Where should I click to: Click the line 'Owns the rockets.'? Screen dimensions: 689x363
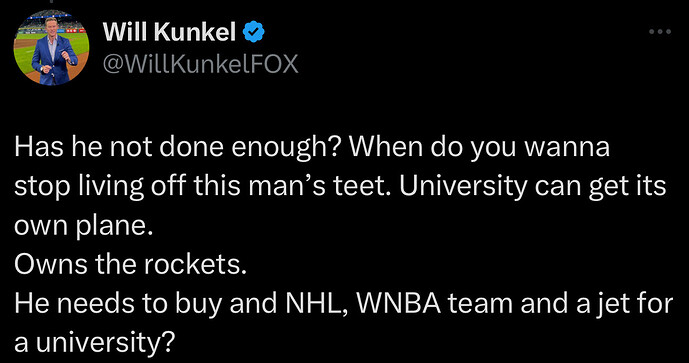[130, 265]
